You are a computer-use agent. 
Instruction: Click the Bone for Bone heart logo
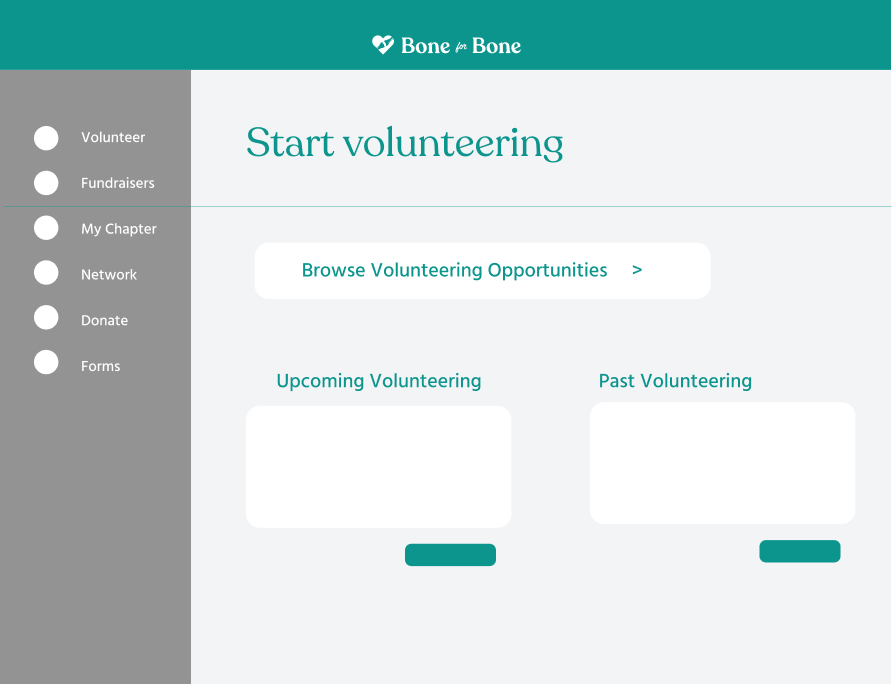point(382,44)
